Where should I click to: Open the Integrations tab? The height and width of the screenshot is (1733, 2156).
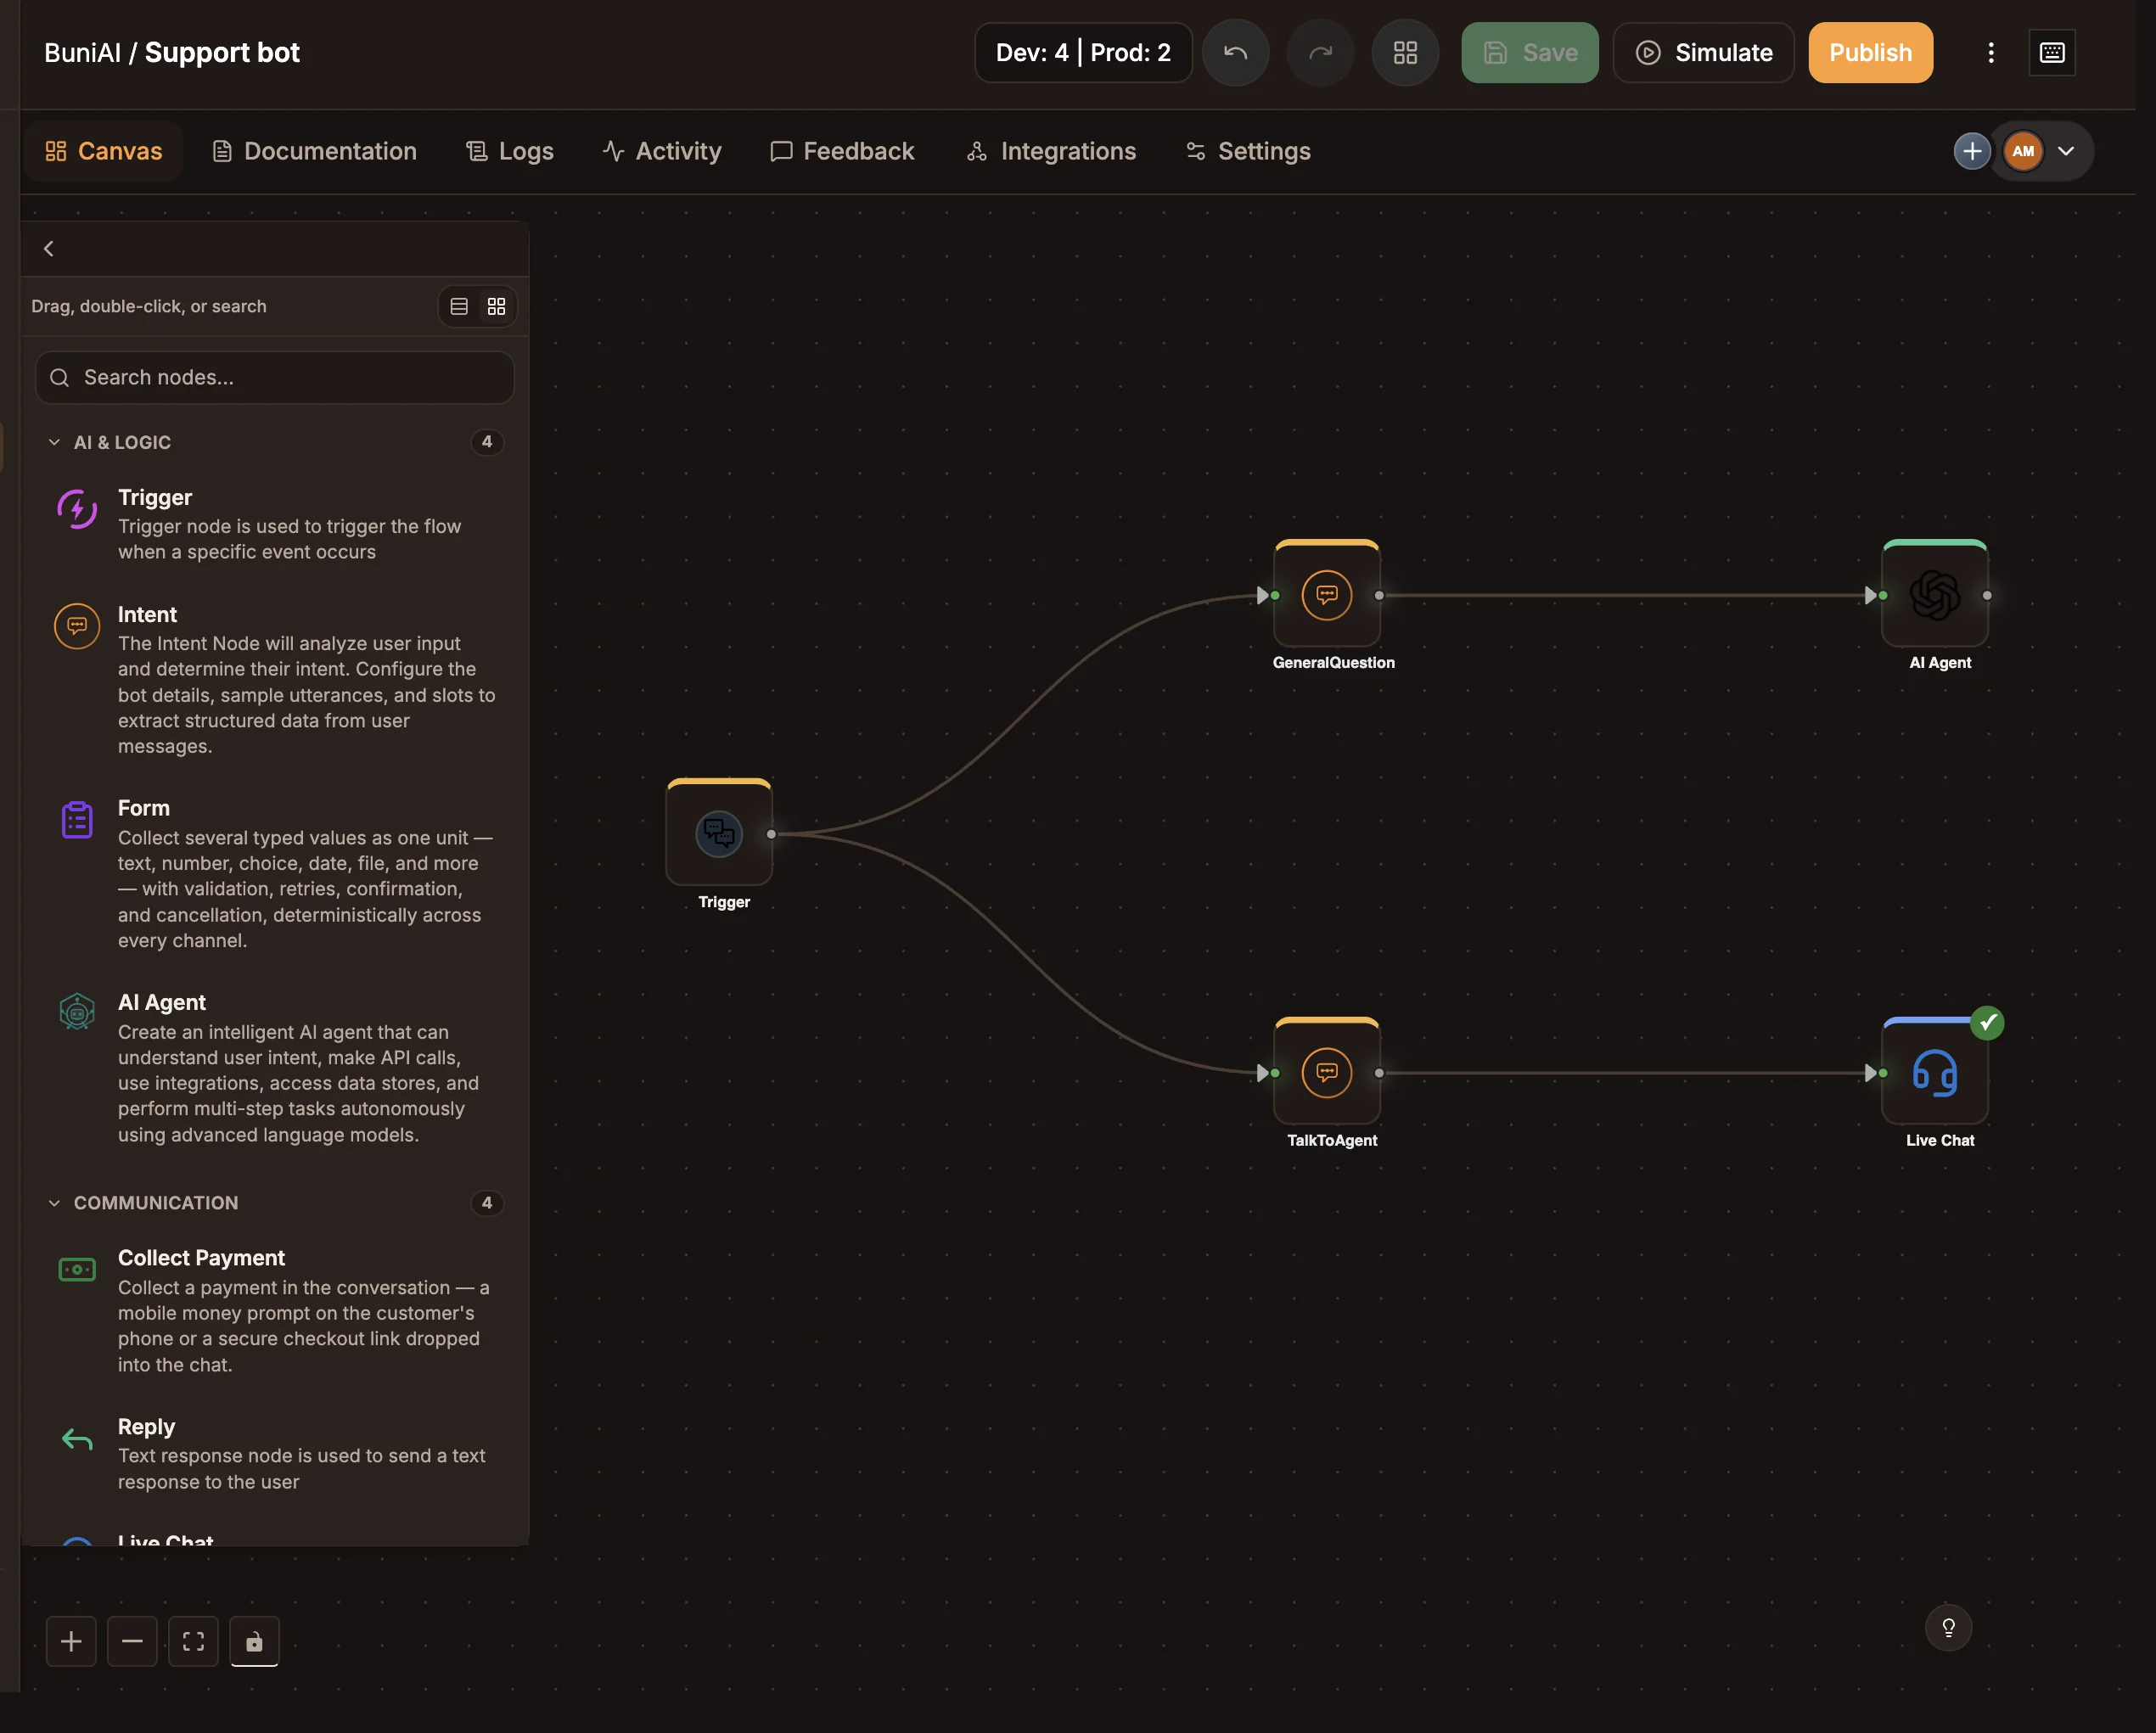(x=1052, y=151)
